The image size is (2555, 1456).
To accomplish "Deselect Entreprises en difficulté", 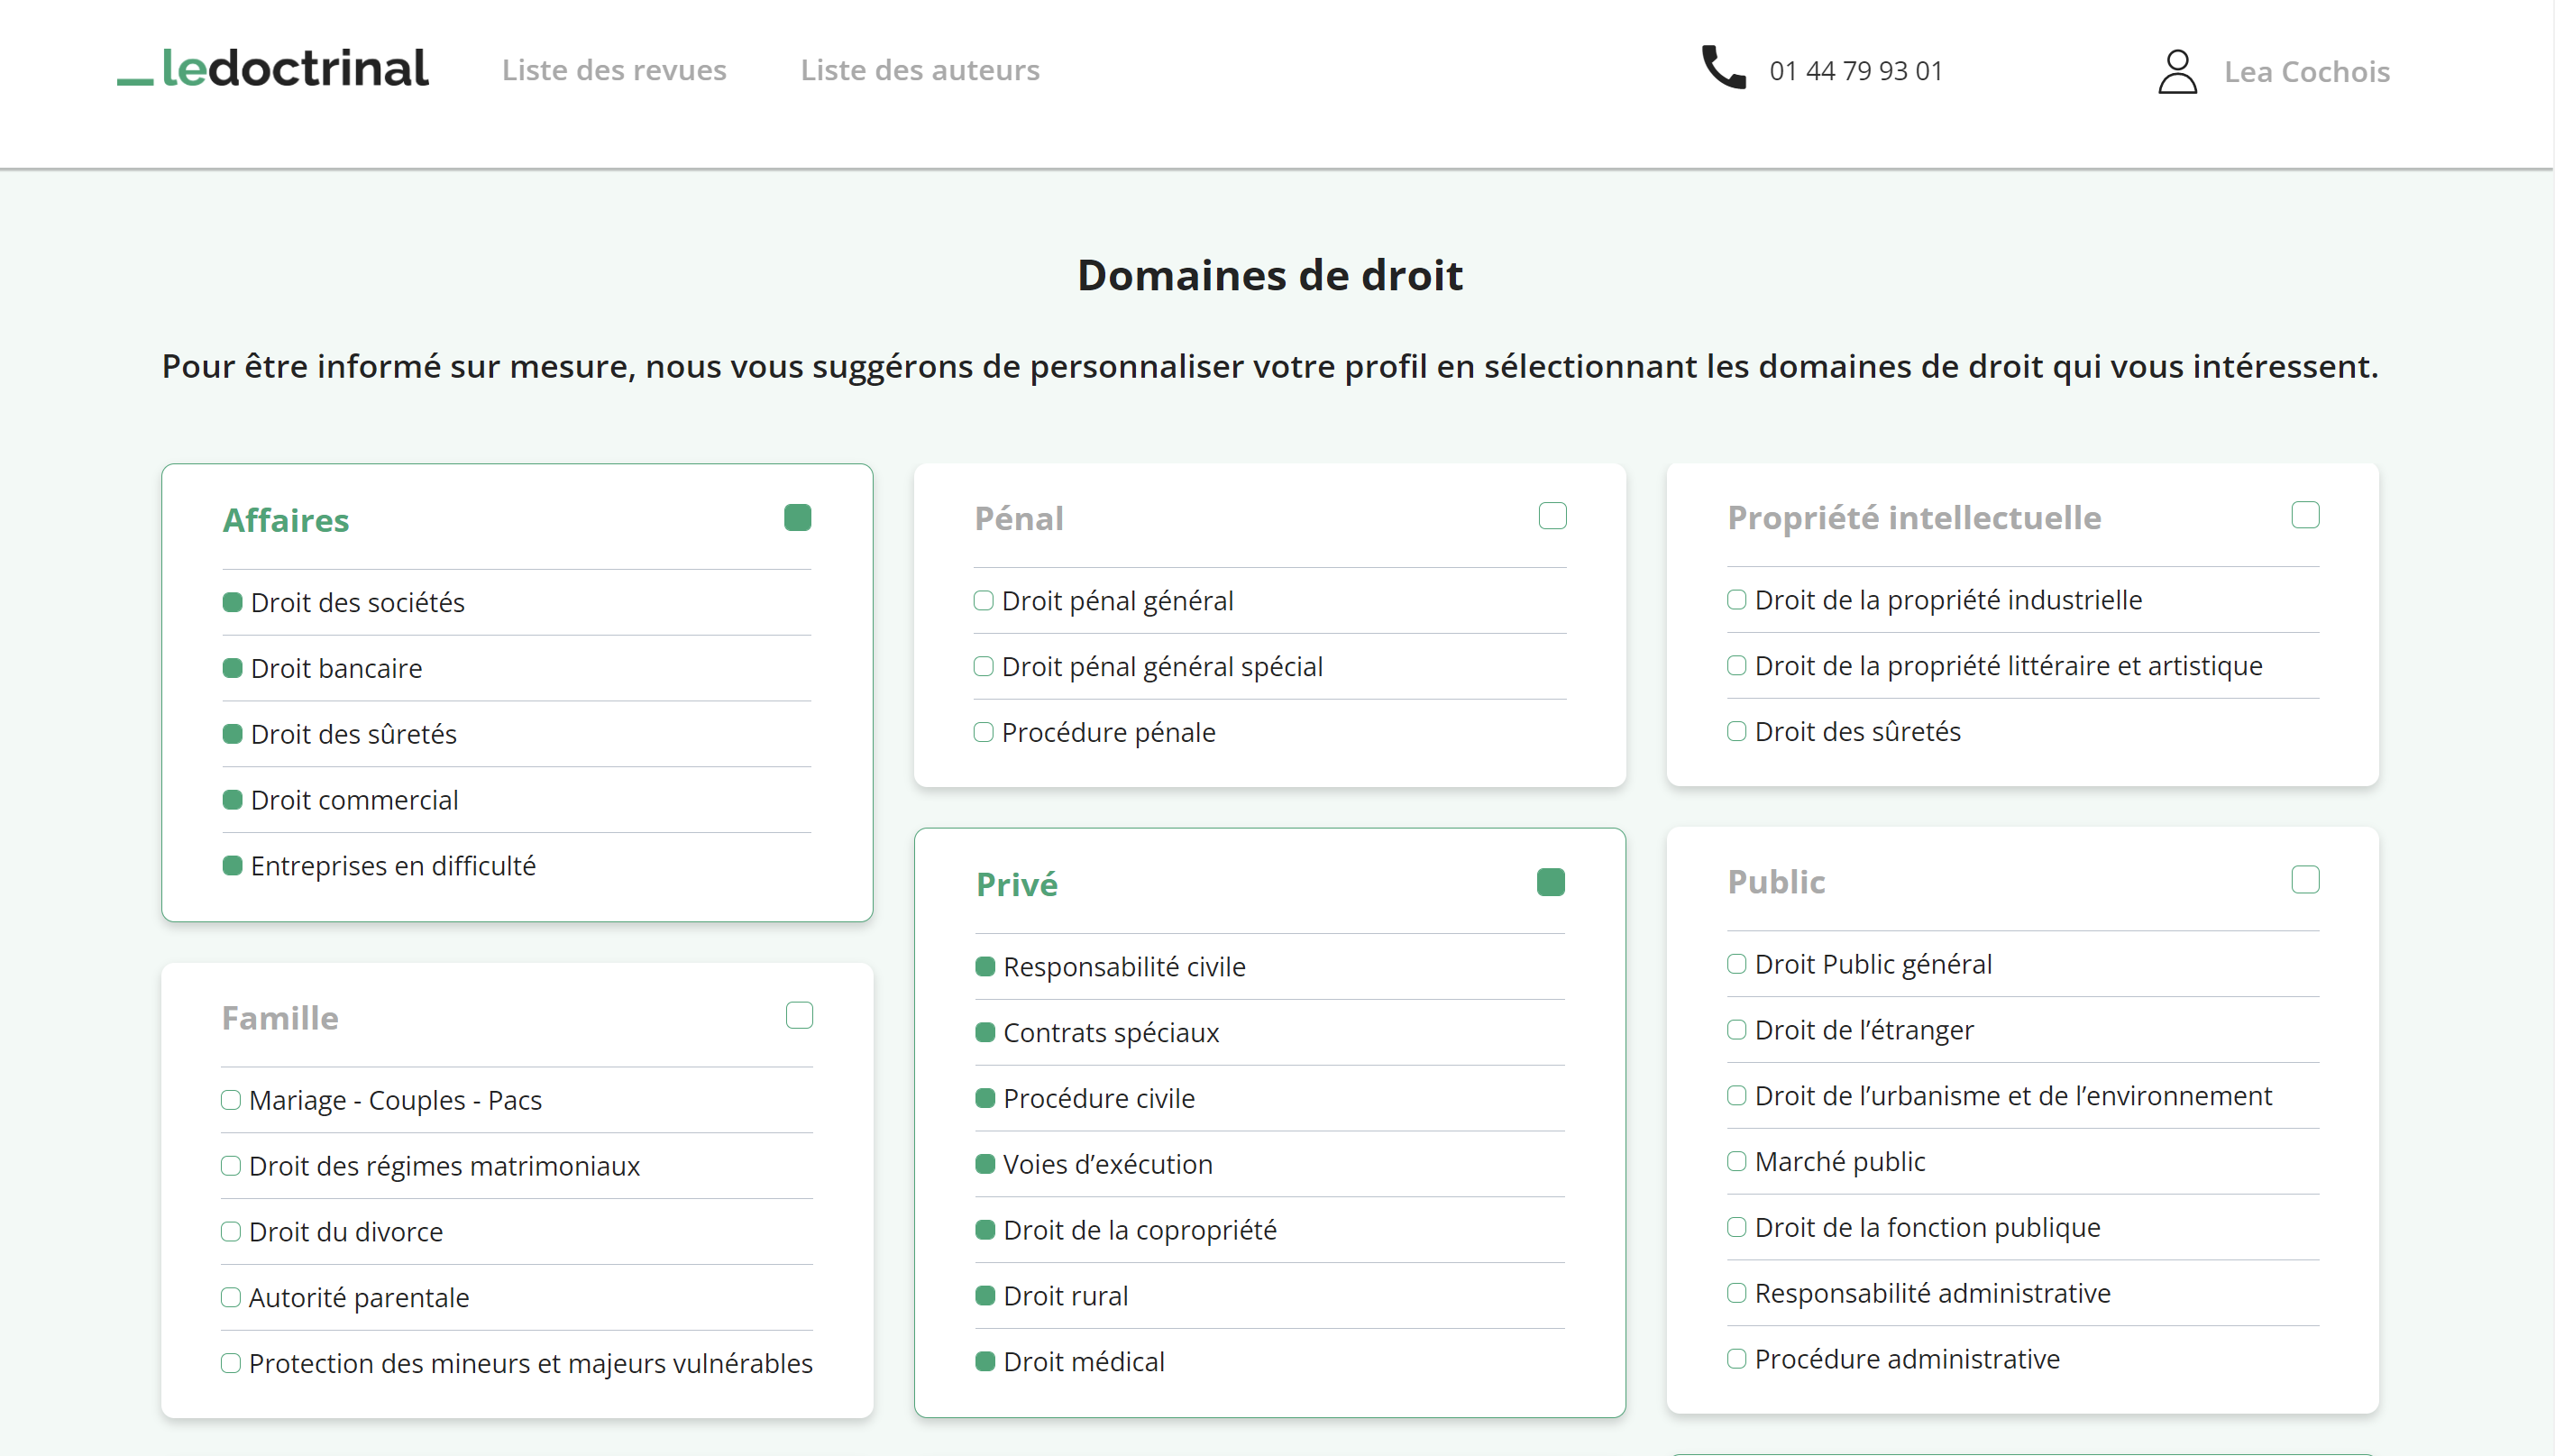I will [x=233, y=866].
